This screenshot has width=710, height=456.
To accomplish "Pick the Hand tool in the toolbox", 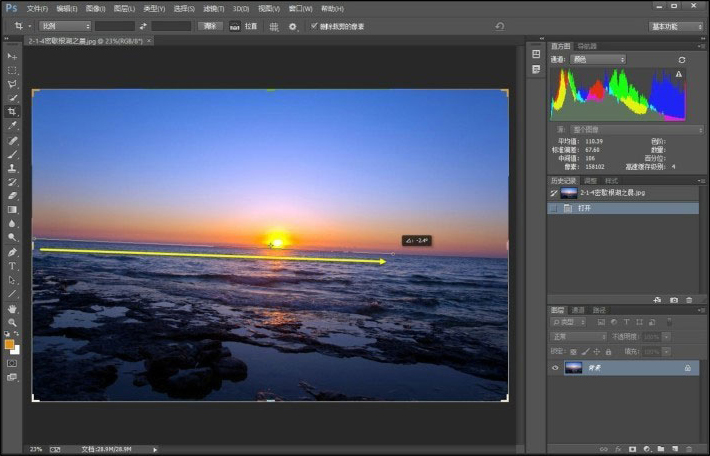I will 12,308.
